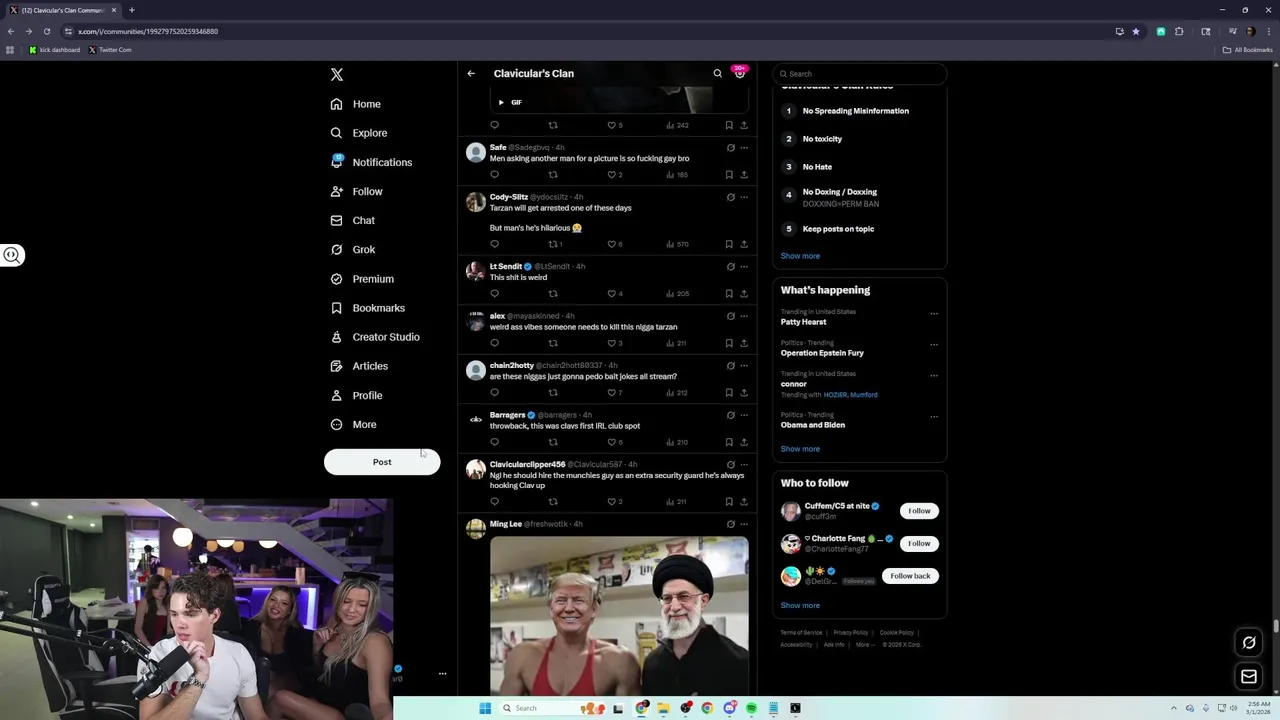Open the Messages floating button
The height and width of the screenshot is (720, 1280).
(x=1249, y=677)
